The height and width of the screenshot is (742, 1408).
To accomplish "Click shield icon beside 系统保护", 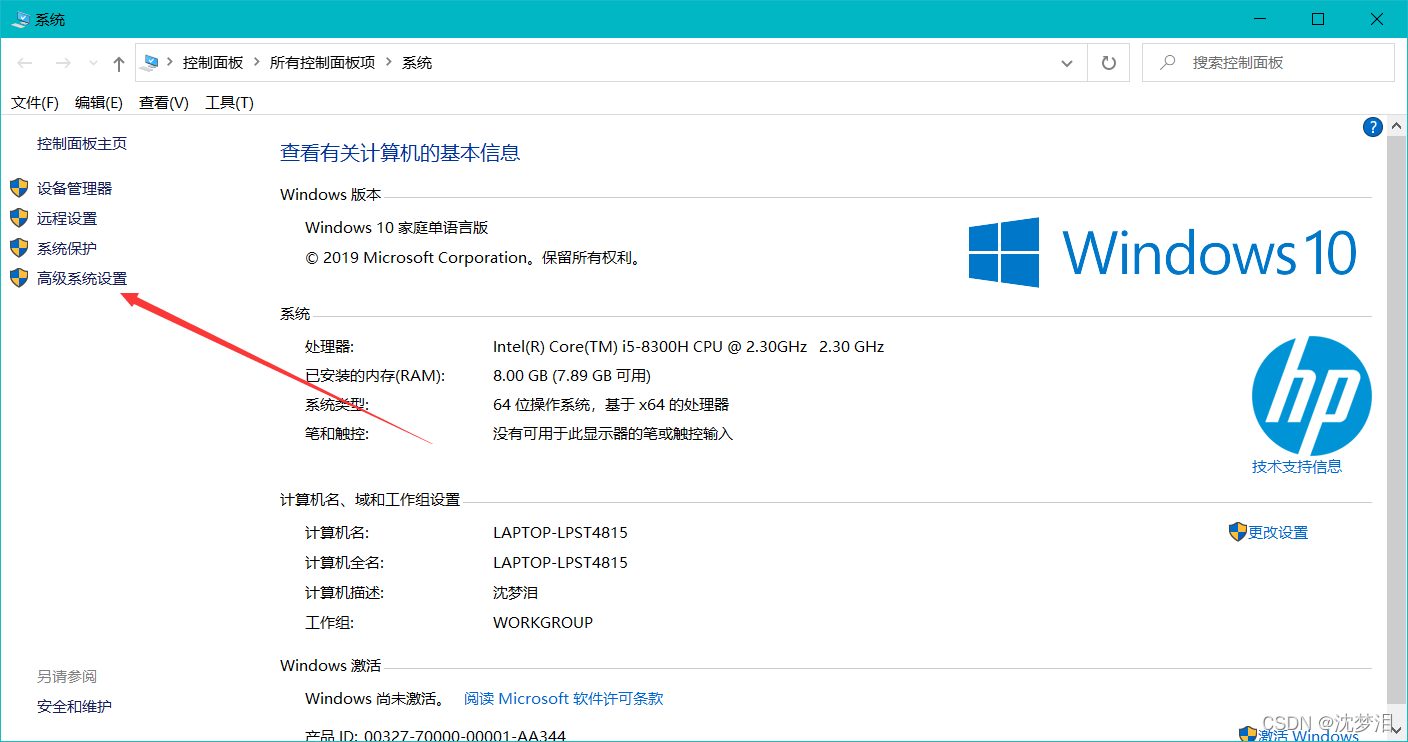I will (x=19, y=248).
